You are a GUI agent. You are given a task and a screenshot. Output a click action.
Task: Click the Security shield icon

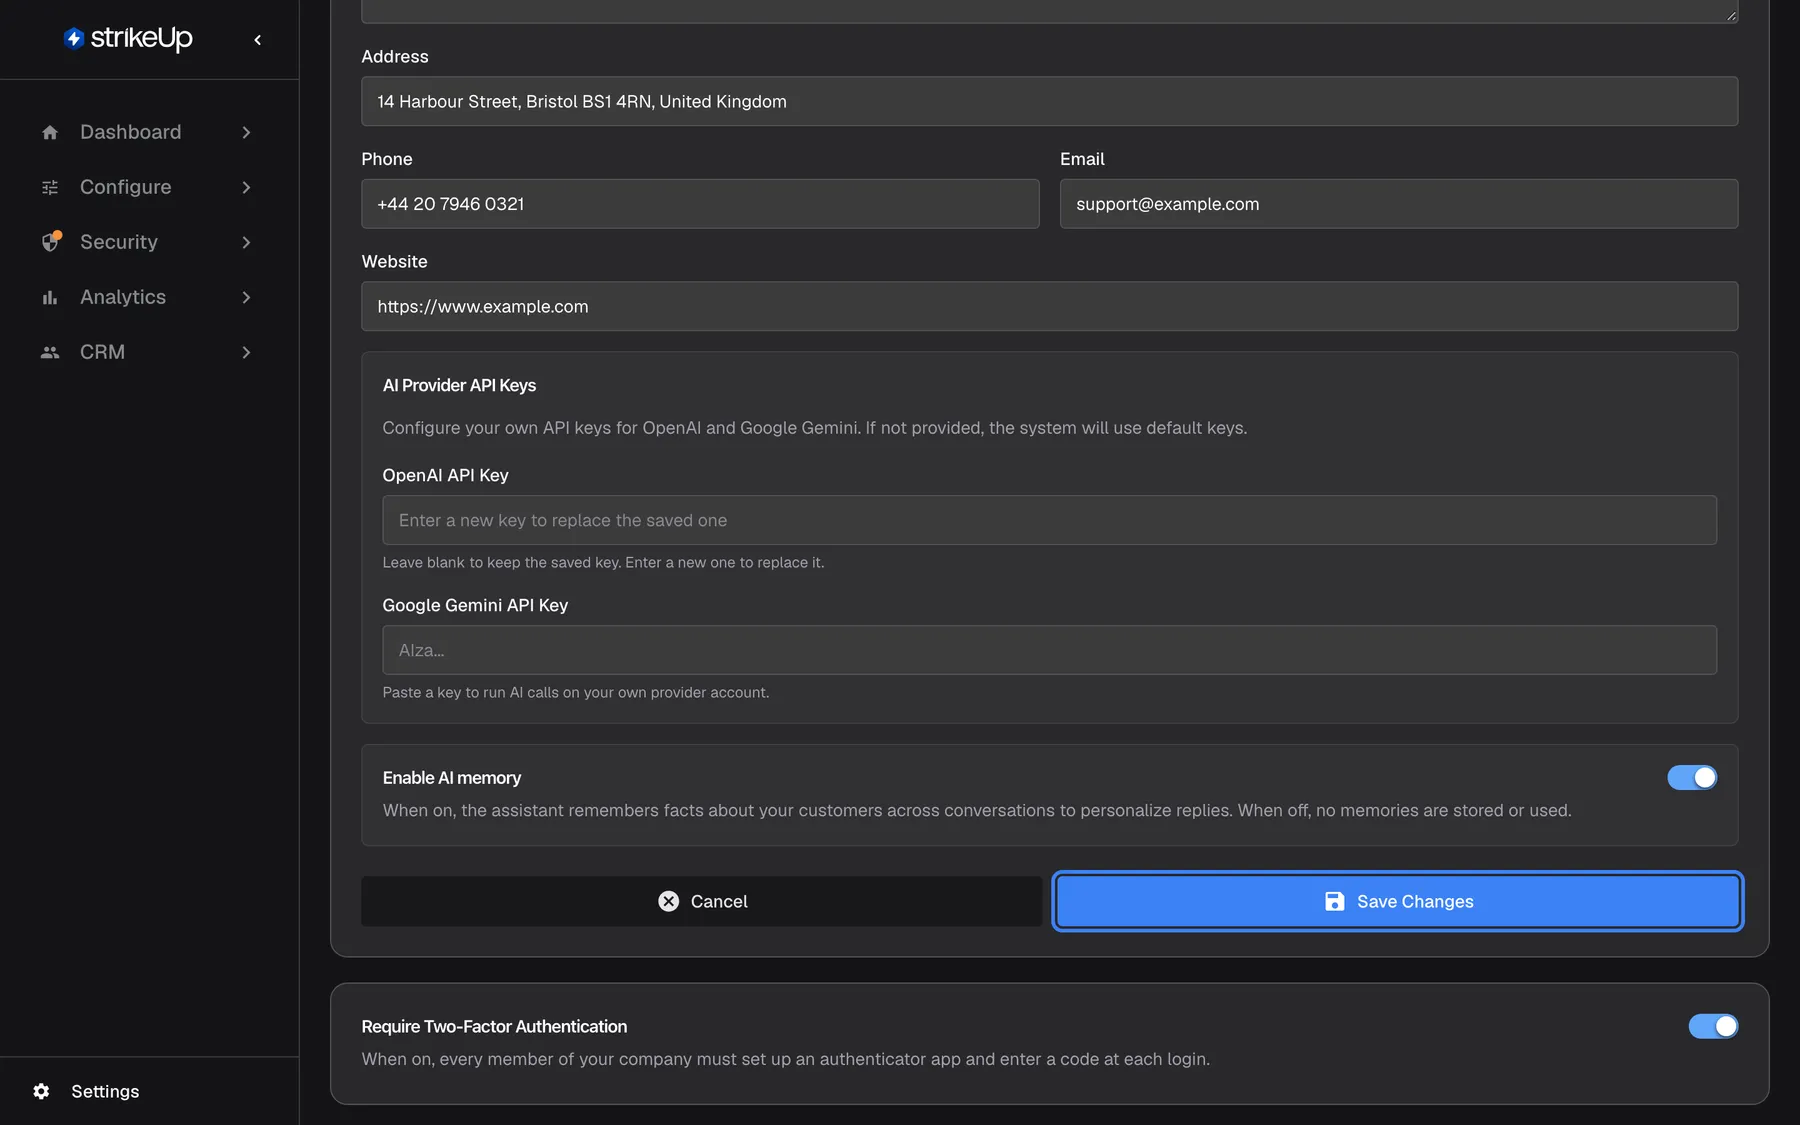51,241
